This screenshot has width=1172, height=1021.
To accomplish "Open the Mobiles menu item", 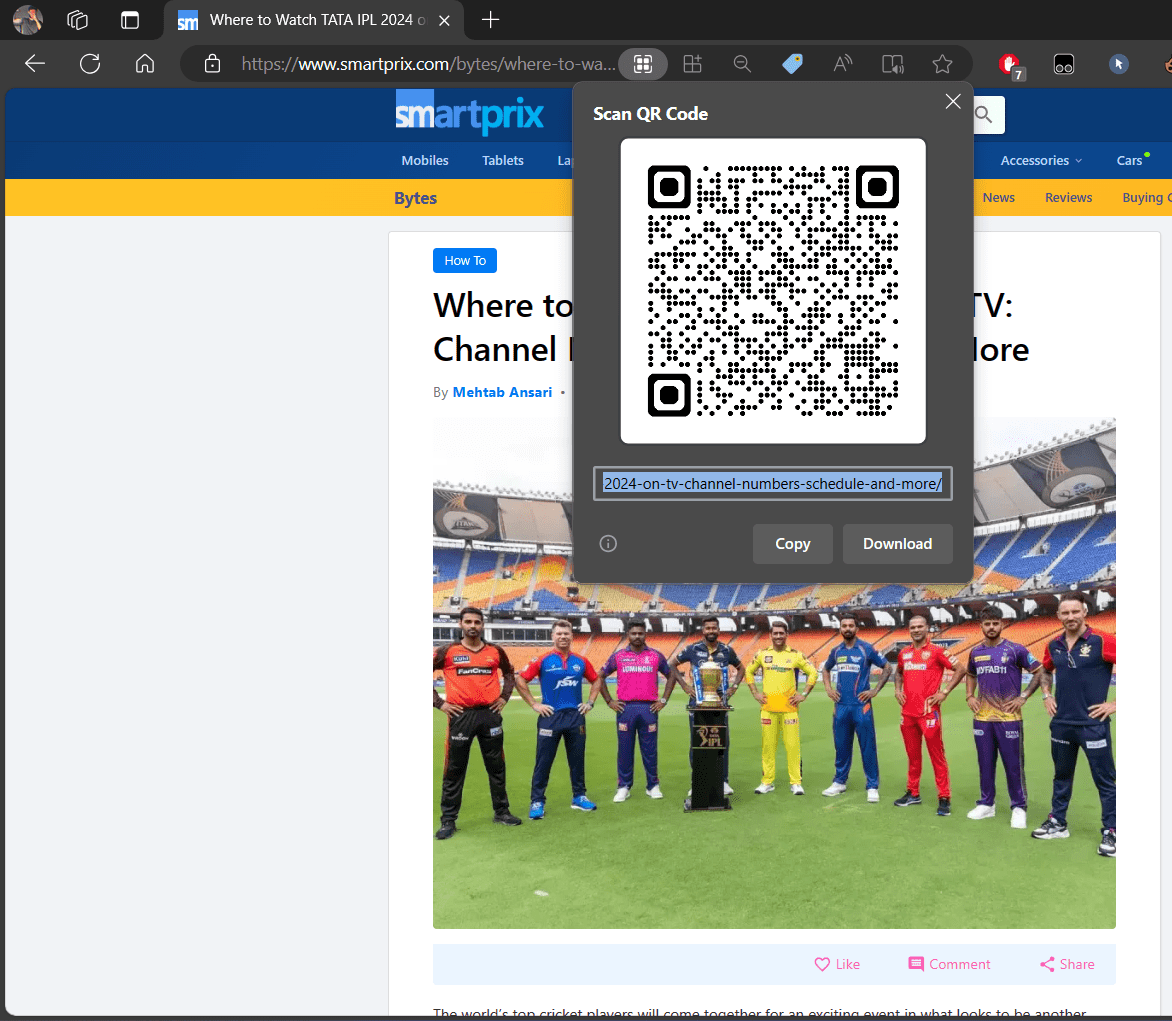I will coord(425,160).
